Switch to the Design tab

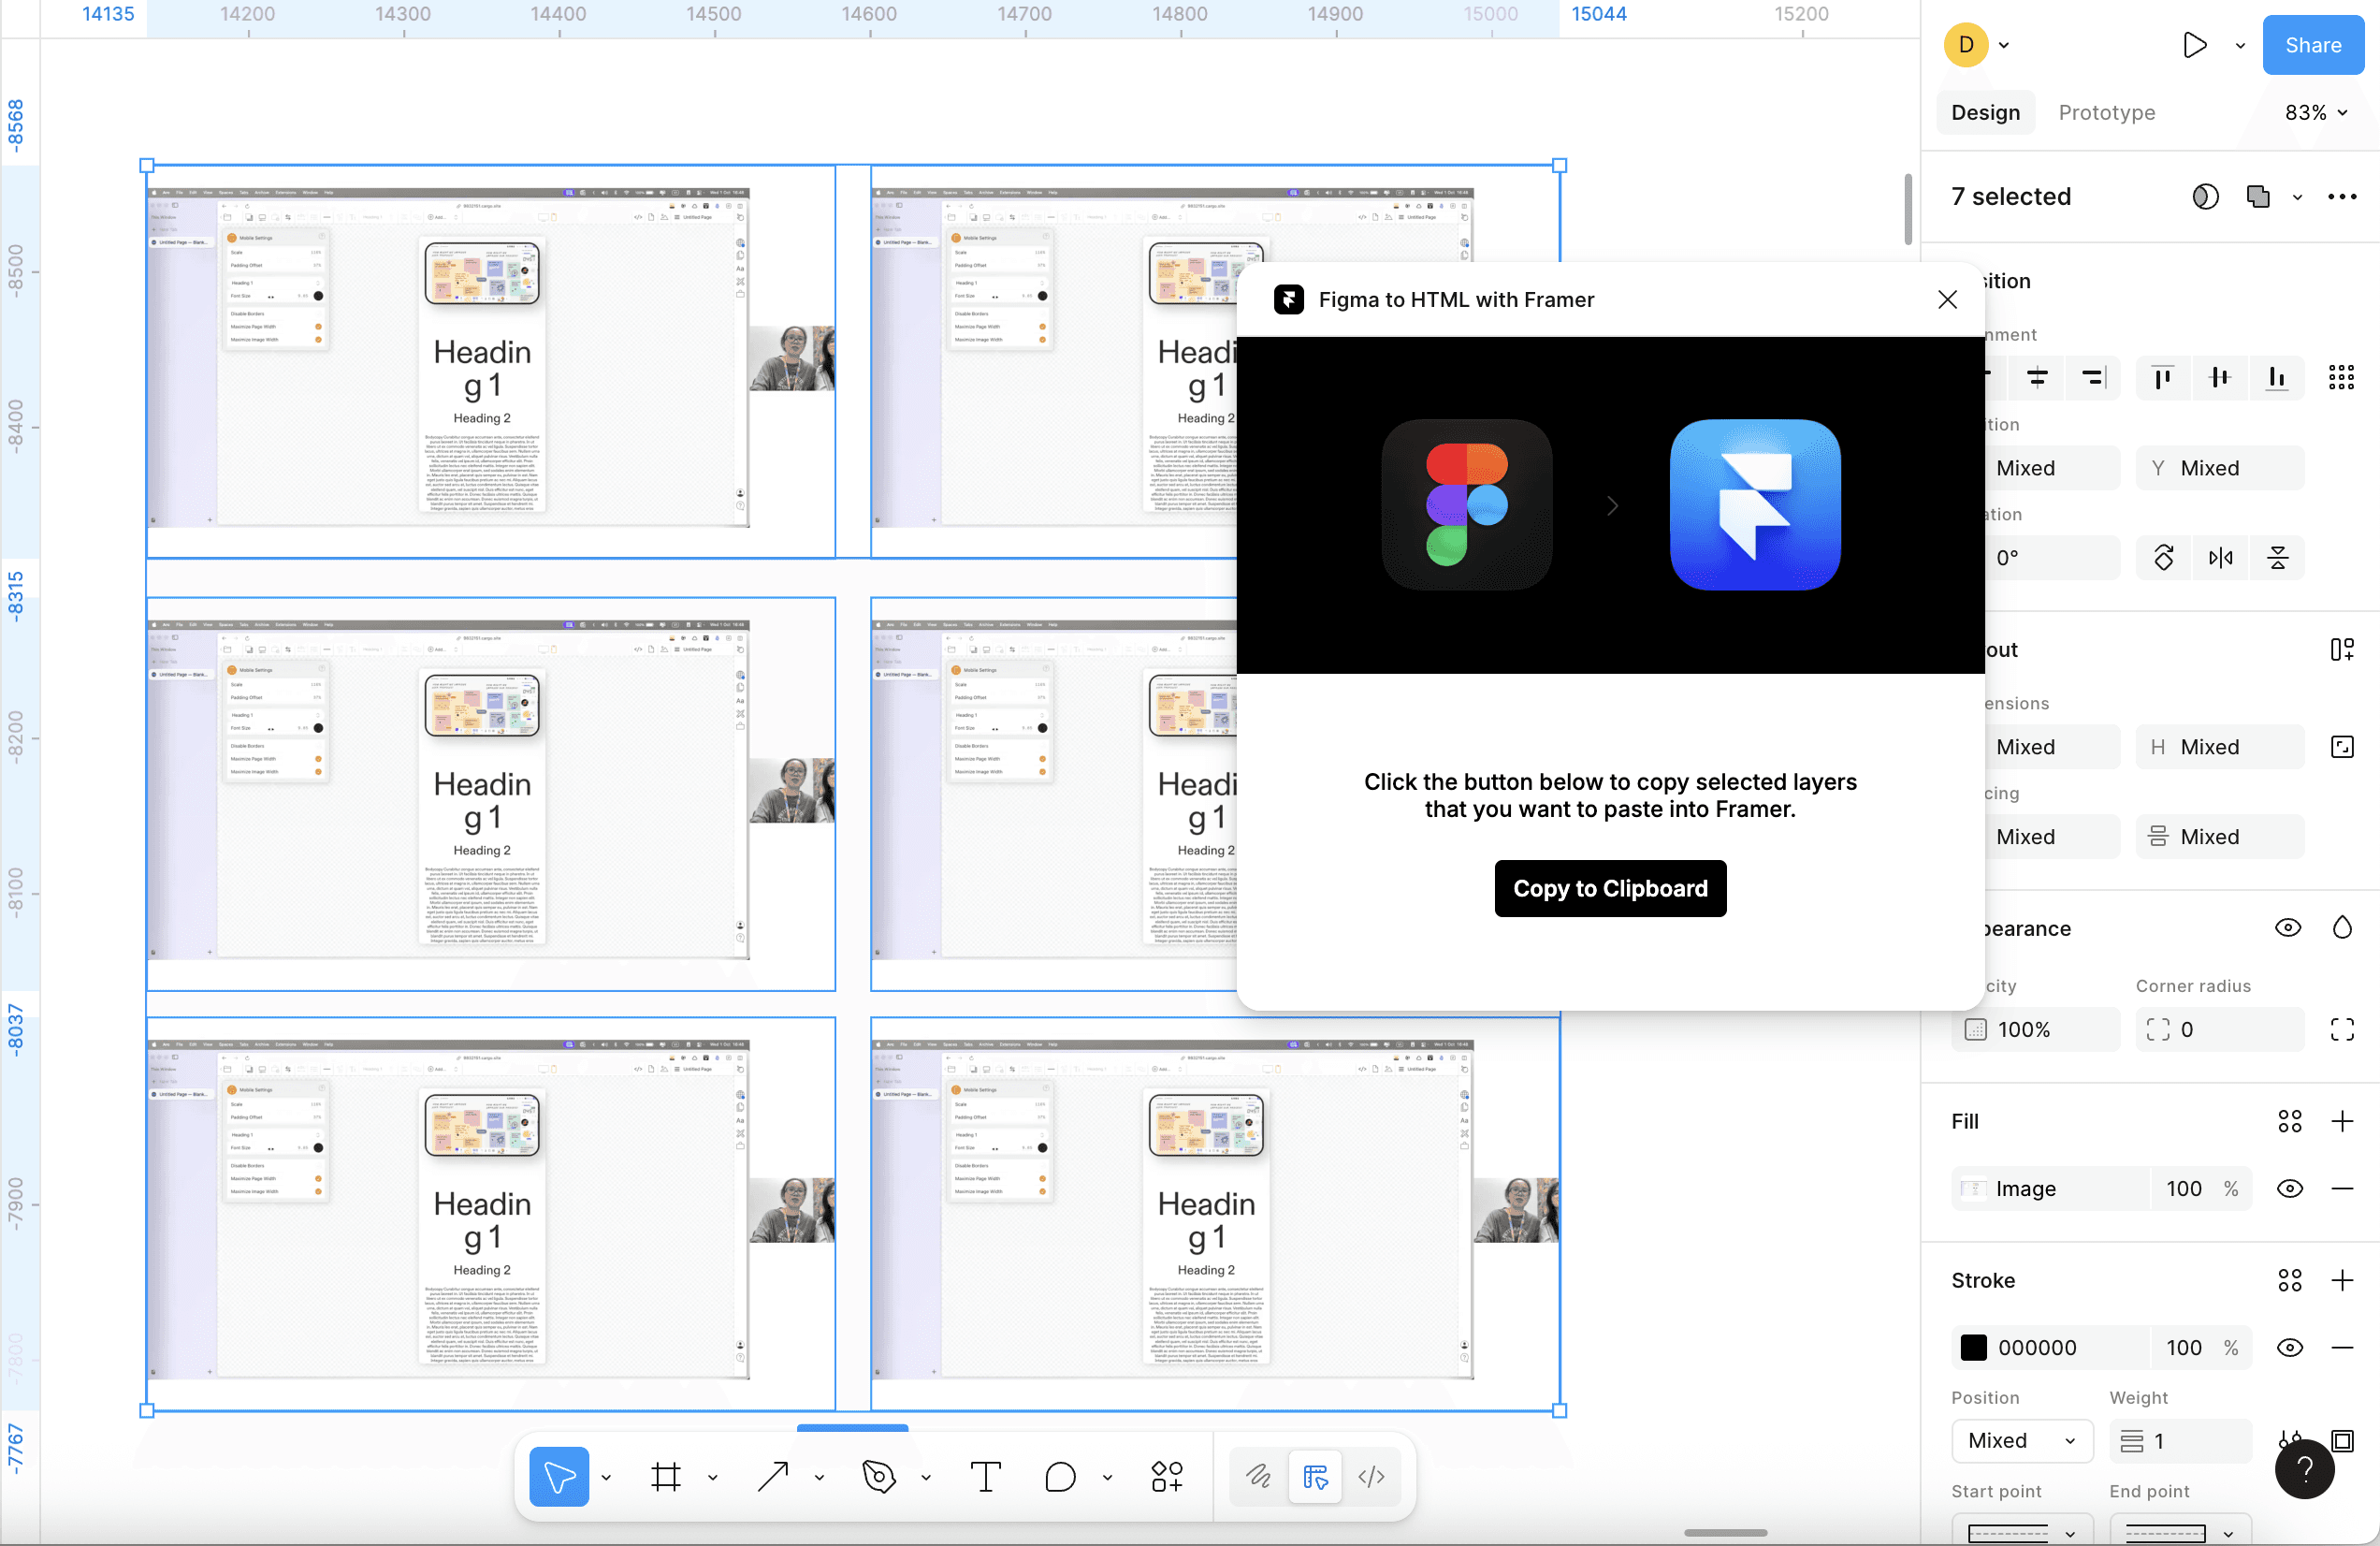[x=1985, y=113]
